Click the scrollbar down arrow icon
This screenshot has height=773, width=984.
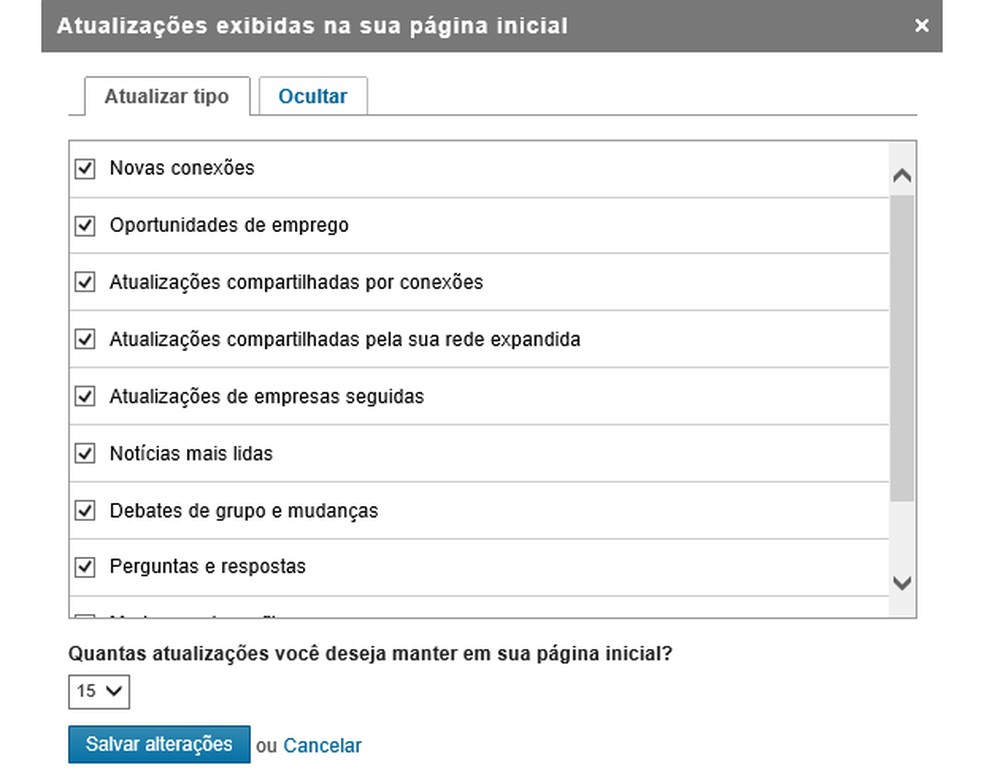tap(901, 583)
